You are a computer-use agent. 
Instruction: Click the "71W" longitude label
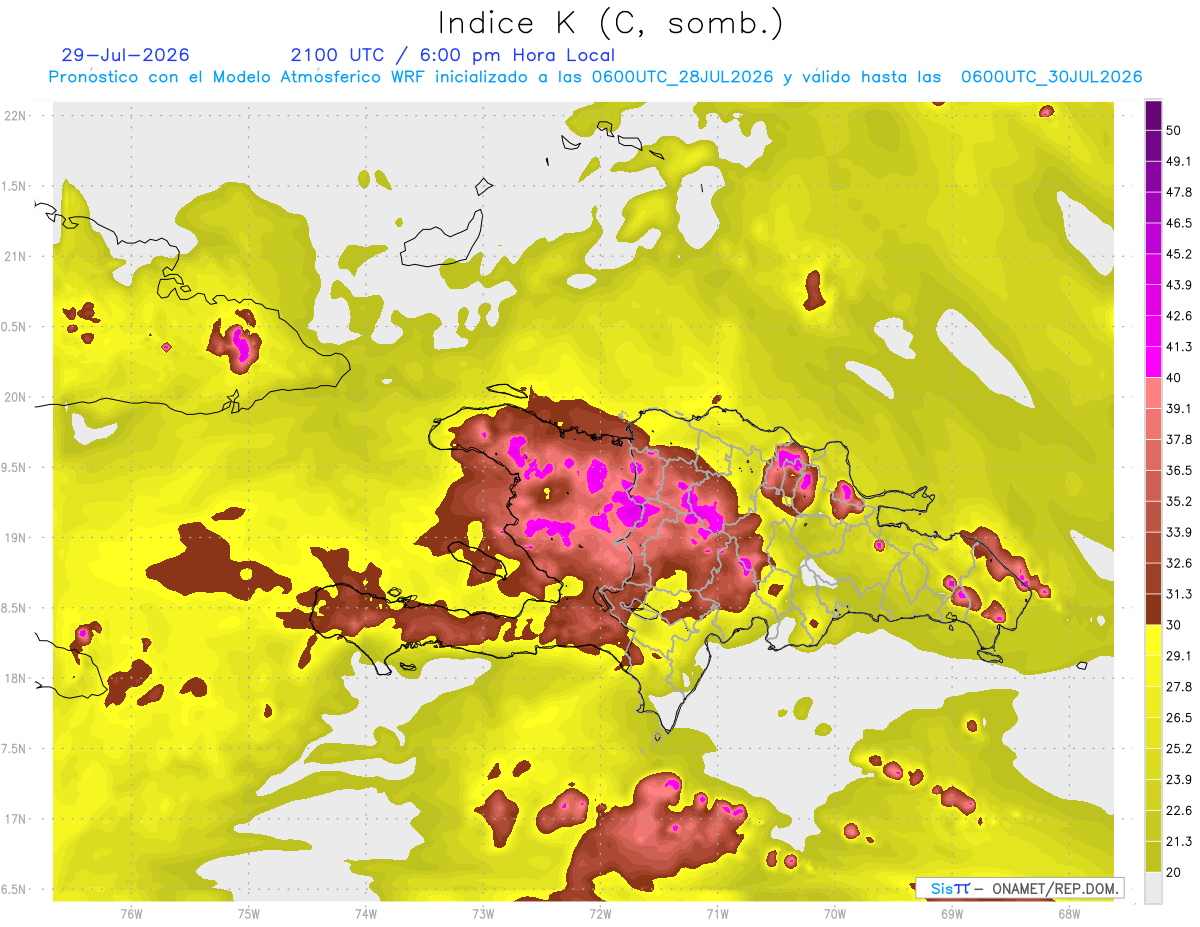tap(717, 913)
